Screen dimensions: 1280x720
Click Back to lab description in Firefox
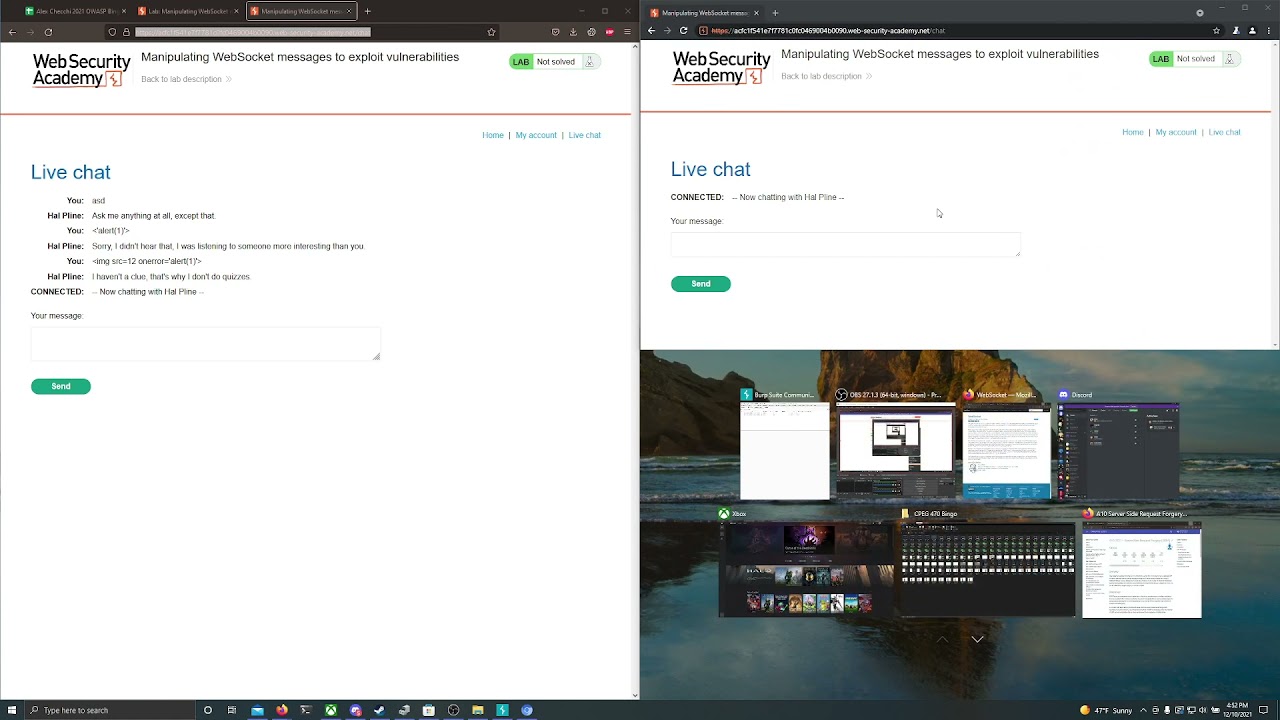pos(186,79)
